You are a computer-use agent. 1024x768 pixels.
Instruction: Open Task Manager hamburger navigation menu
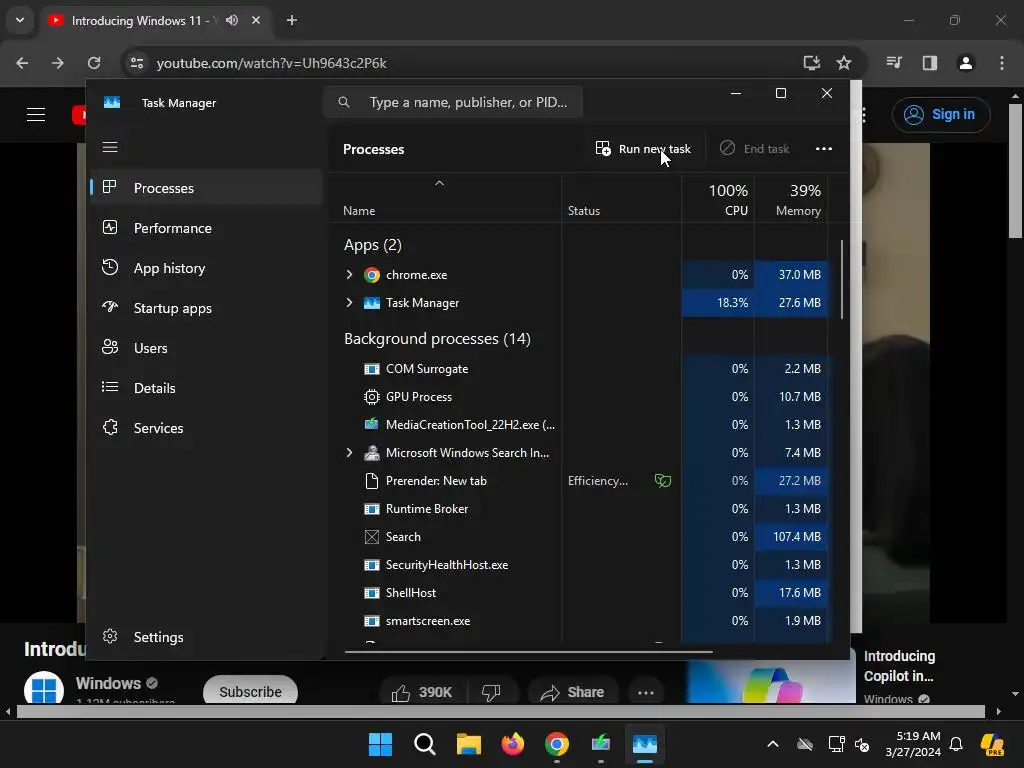110,147
